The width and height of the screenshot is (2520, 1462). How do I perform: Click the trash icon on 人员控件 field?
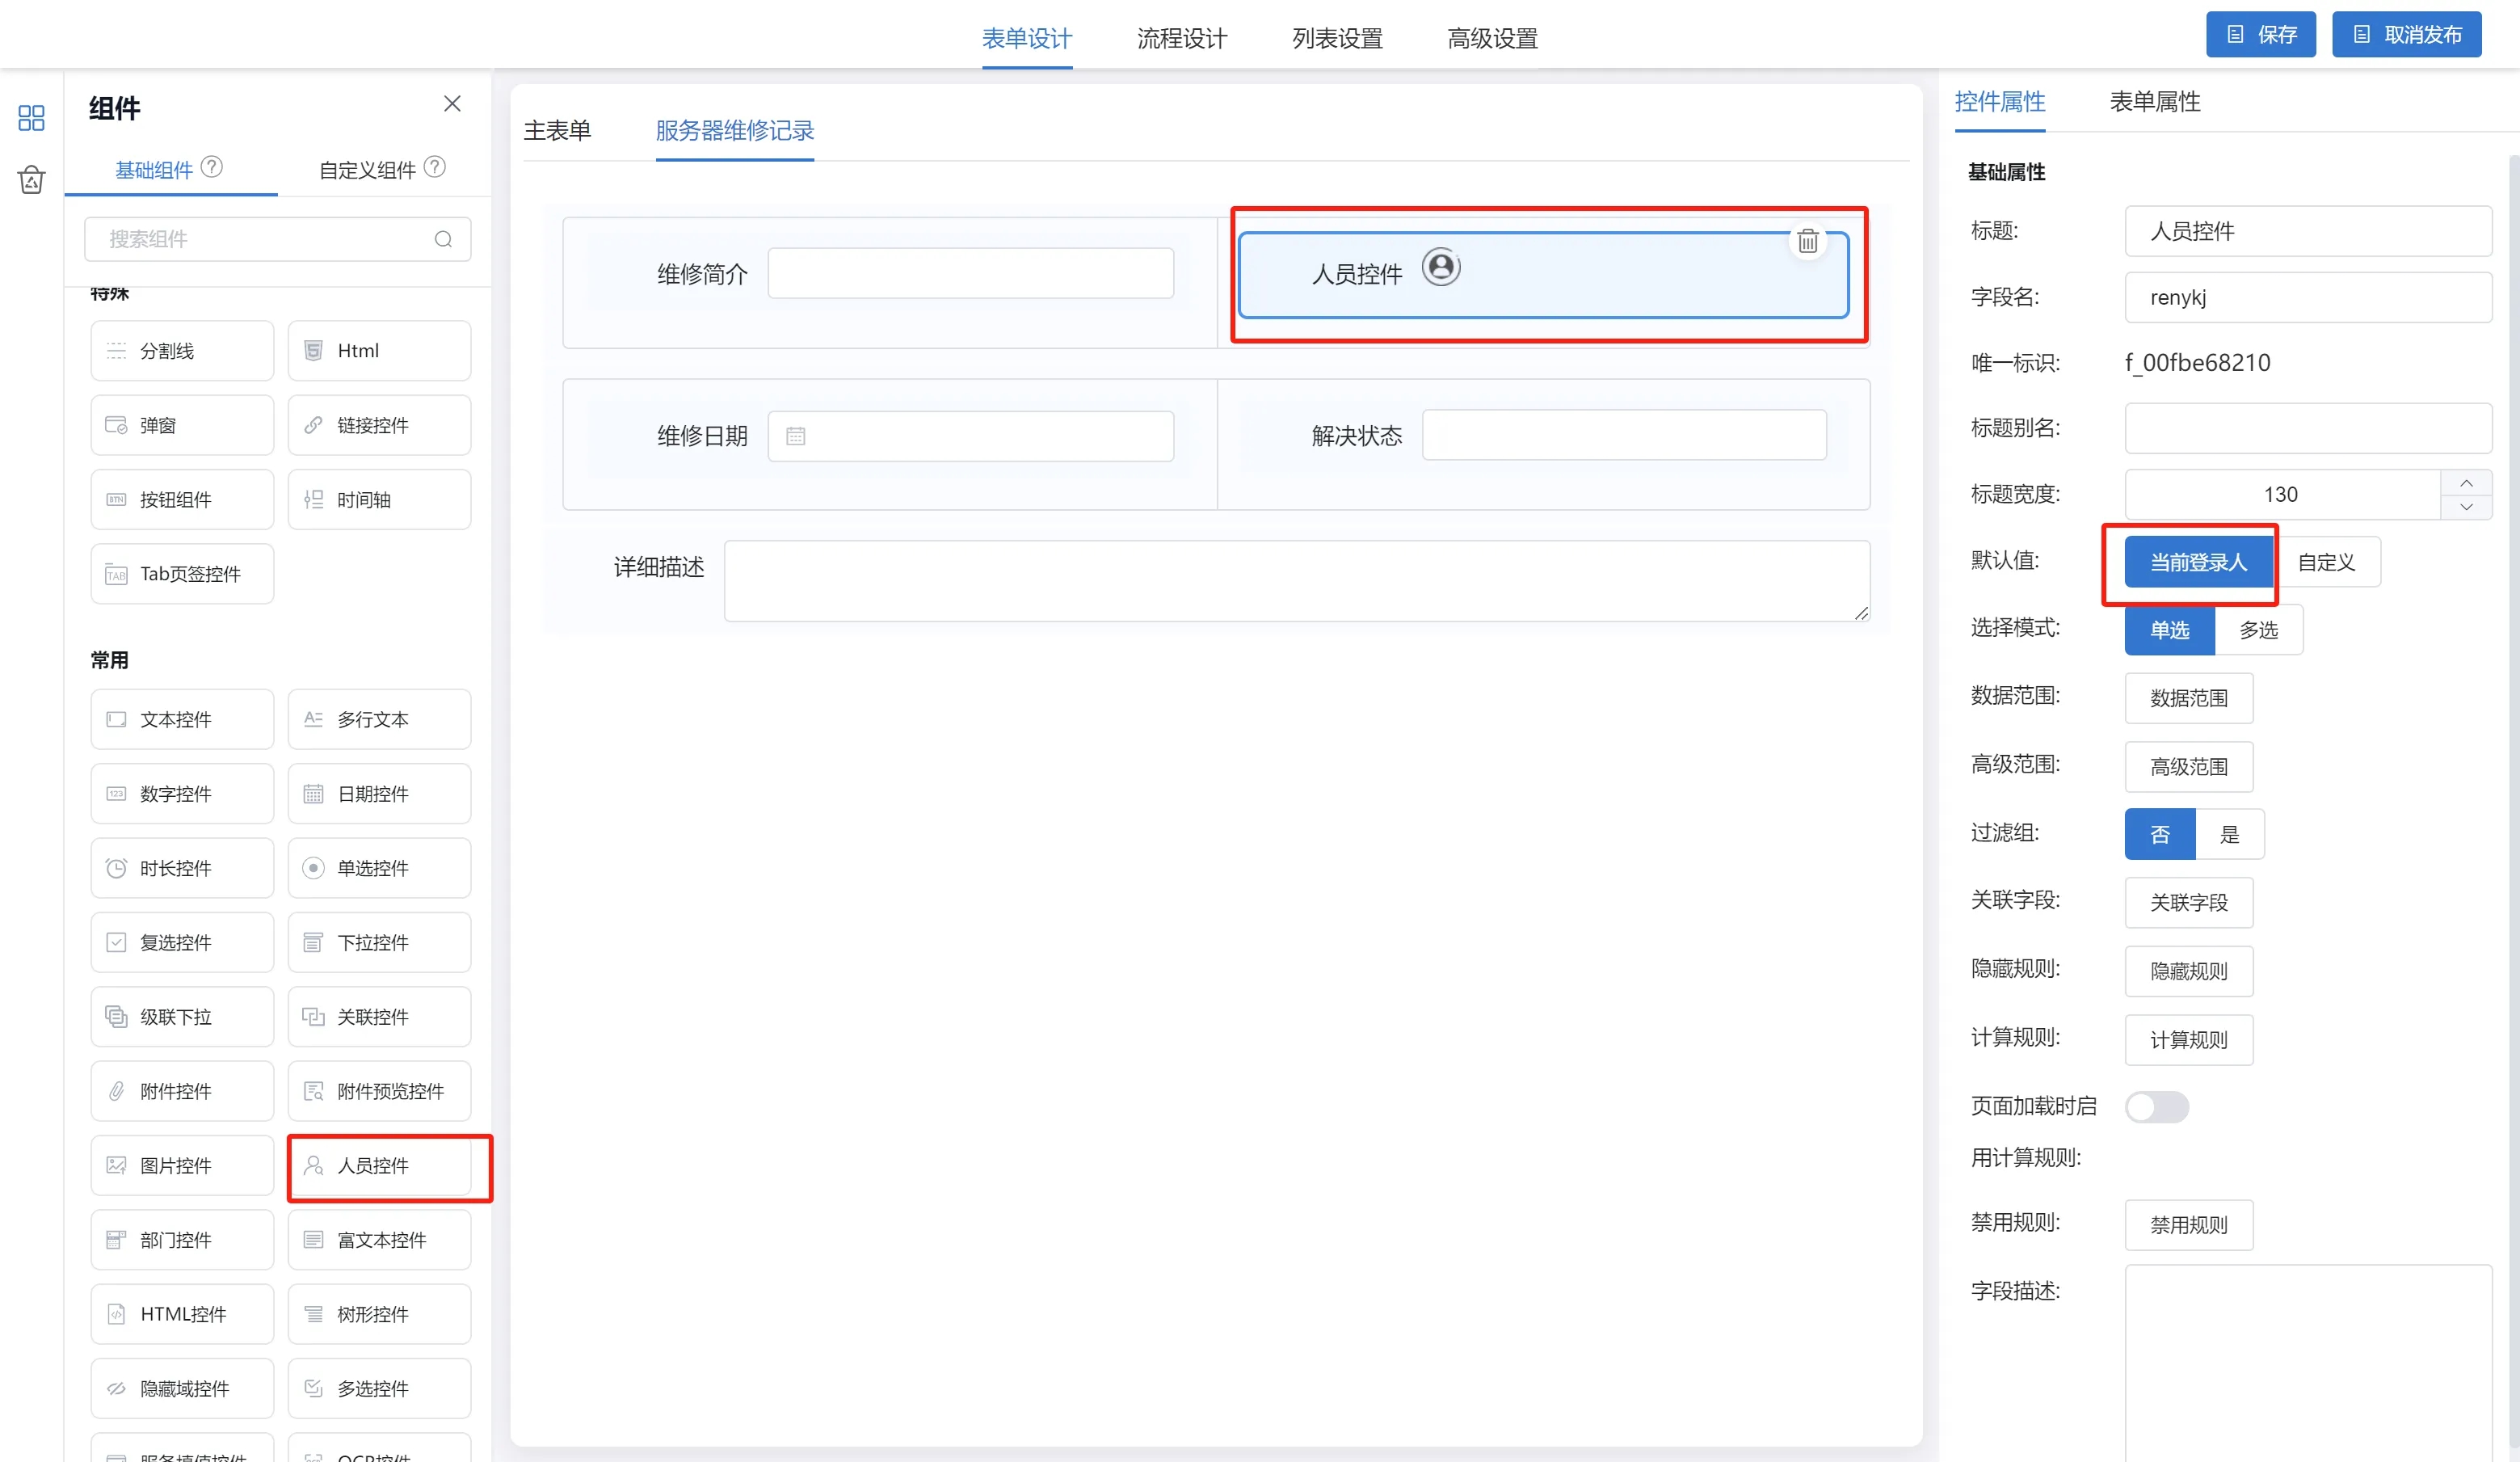click(1807, 241)
